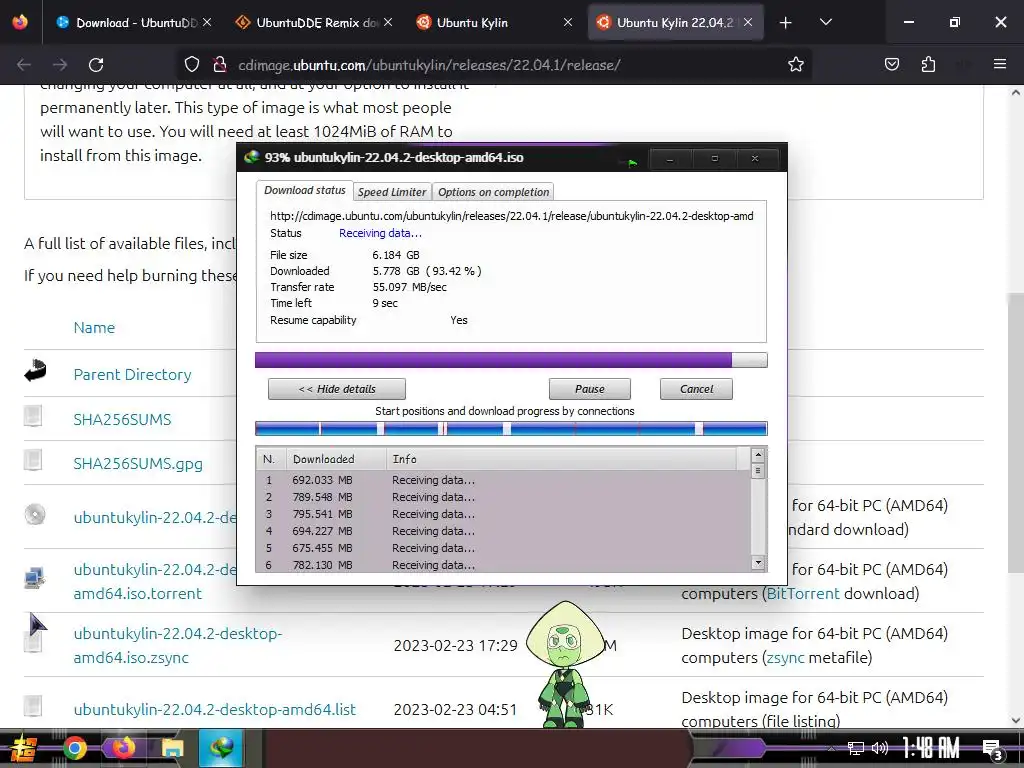Switch to UbuntuDDE Remix download tab
The image size is (1024, 768).
point(314,22)
